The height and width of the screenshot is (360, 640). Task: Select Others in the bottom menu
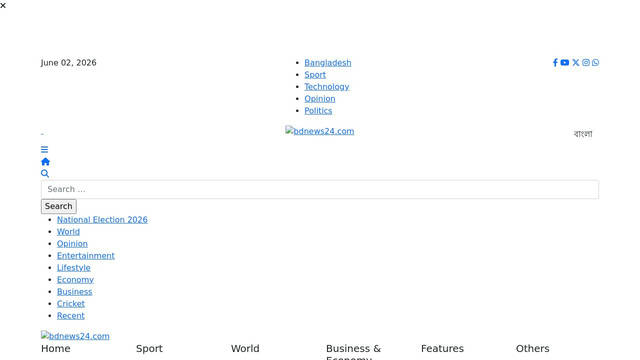(x=532, y=349)
